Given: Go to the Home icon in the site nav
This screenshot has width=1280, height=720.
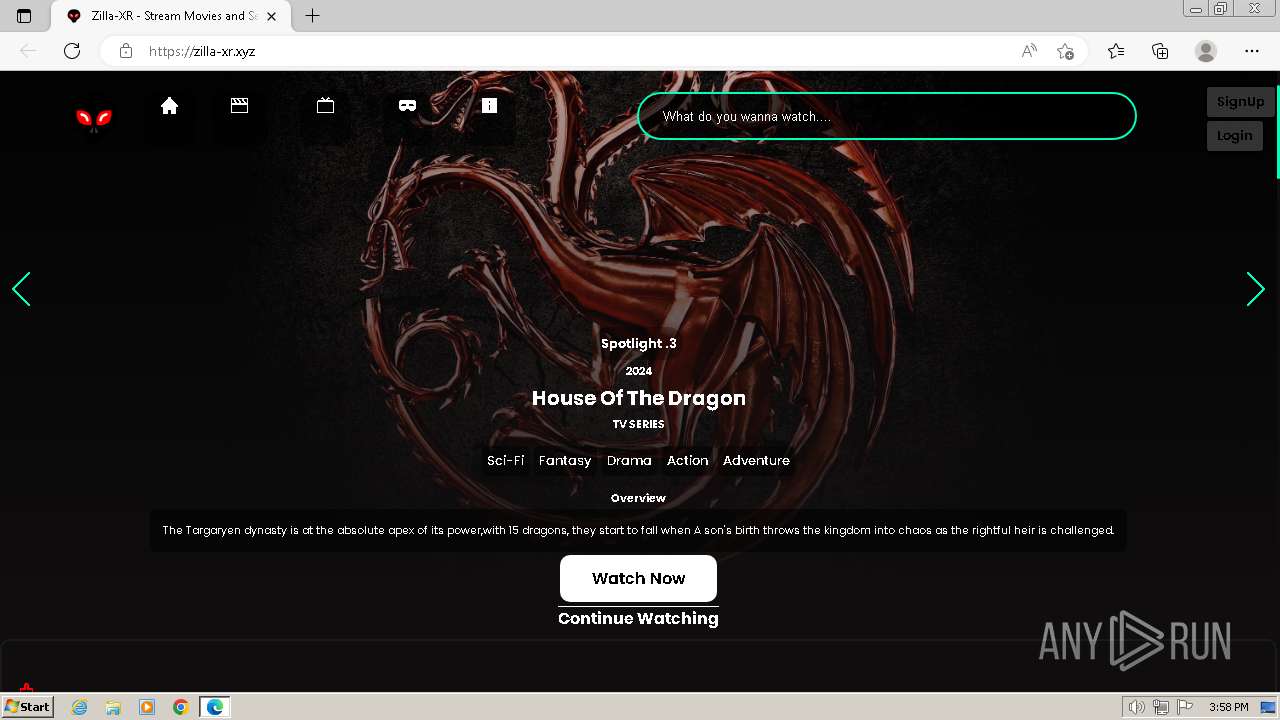Looking at the screenshot, I should [x=169, y=106].
